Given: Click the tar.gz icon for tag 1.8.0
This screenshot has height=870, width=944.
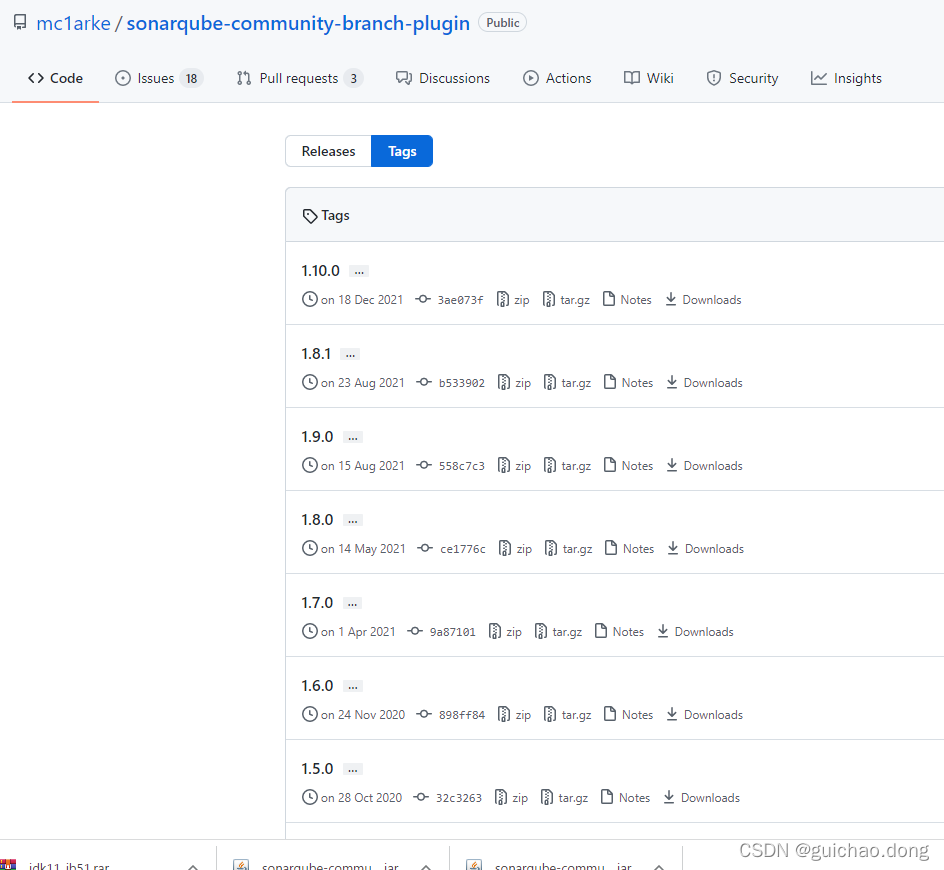Looking at the screenshot, I should coord(551,548).
